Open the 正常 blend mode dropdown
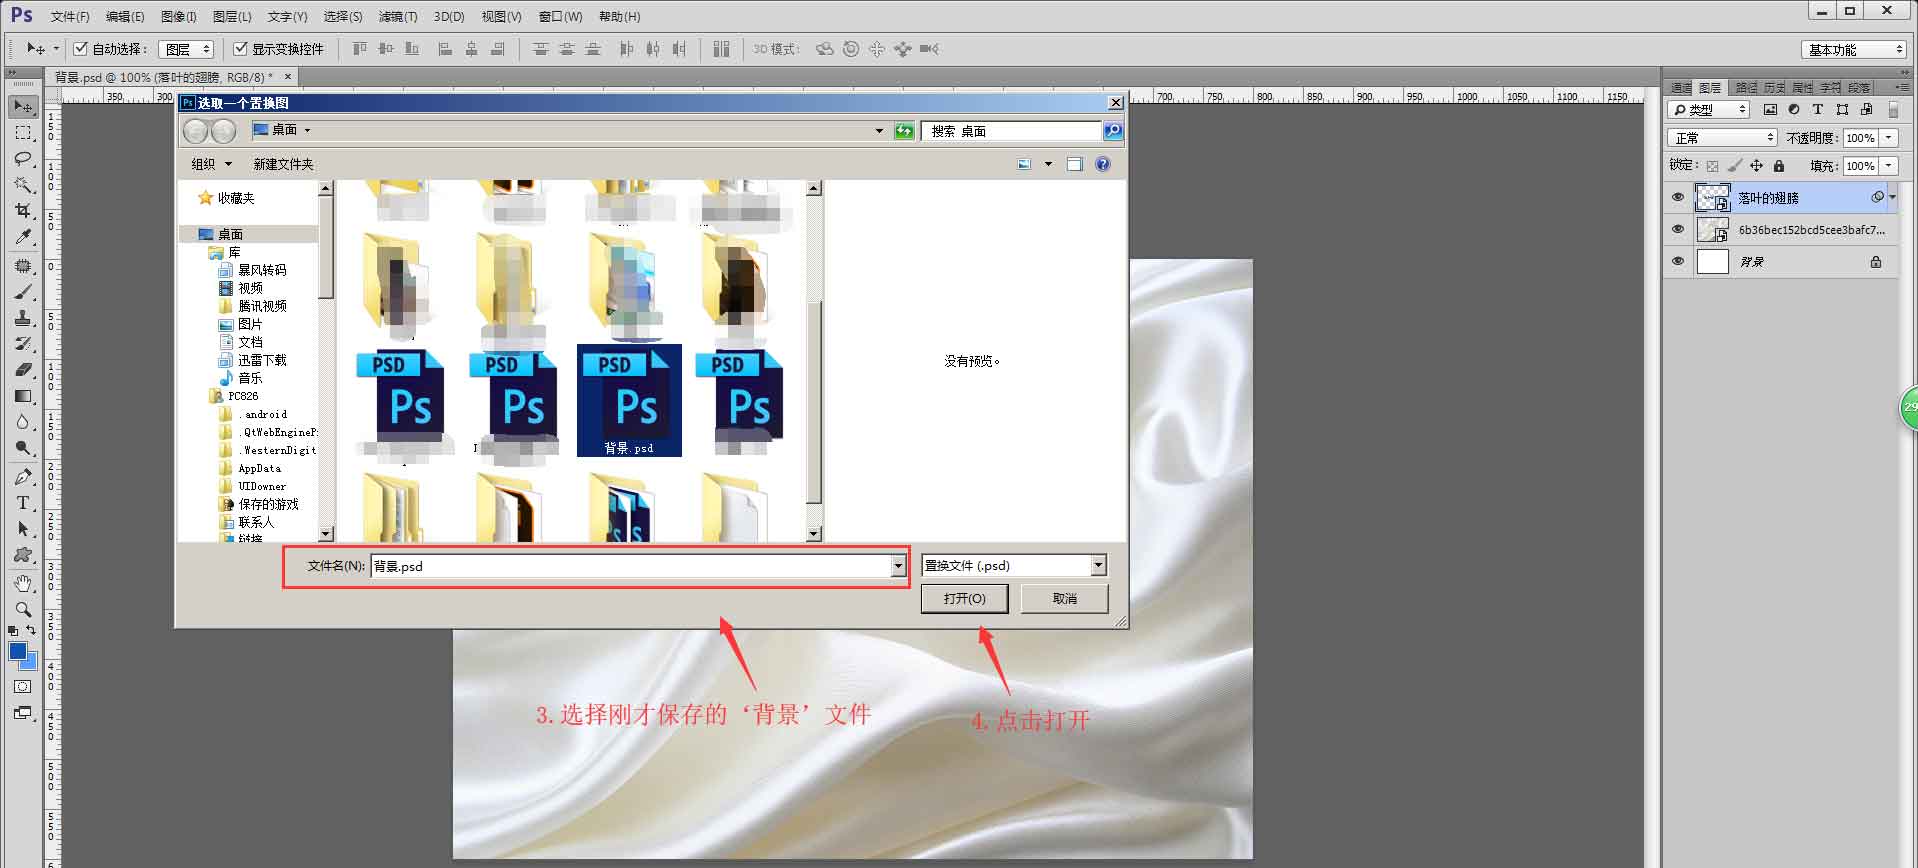1918x868 pixels. tap(1722, 138)
